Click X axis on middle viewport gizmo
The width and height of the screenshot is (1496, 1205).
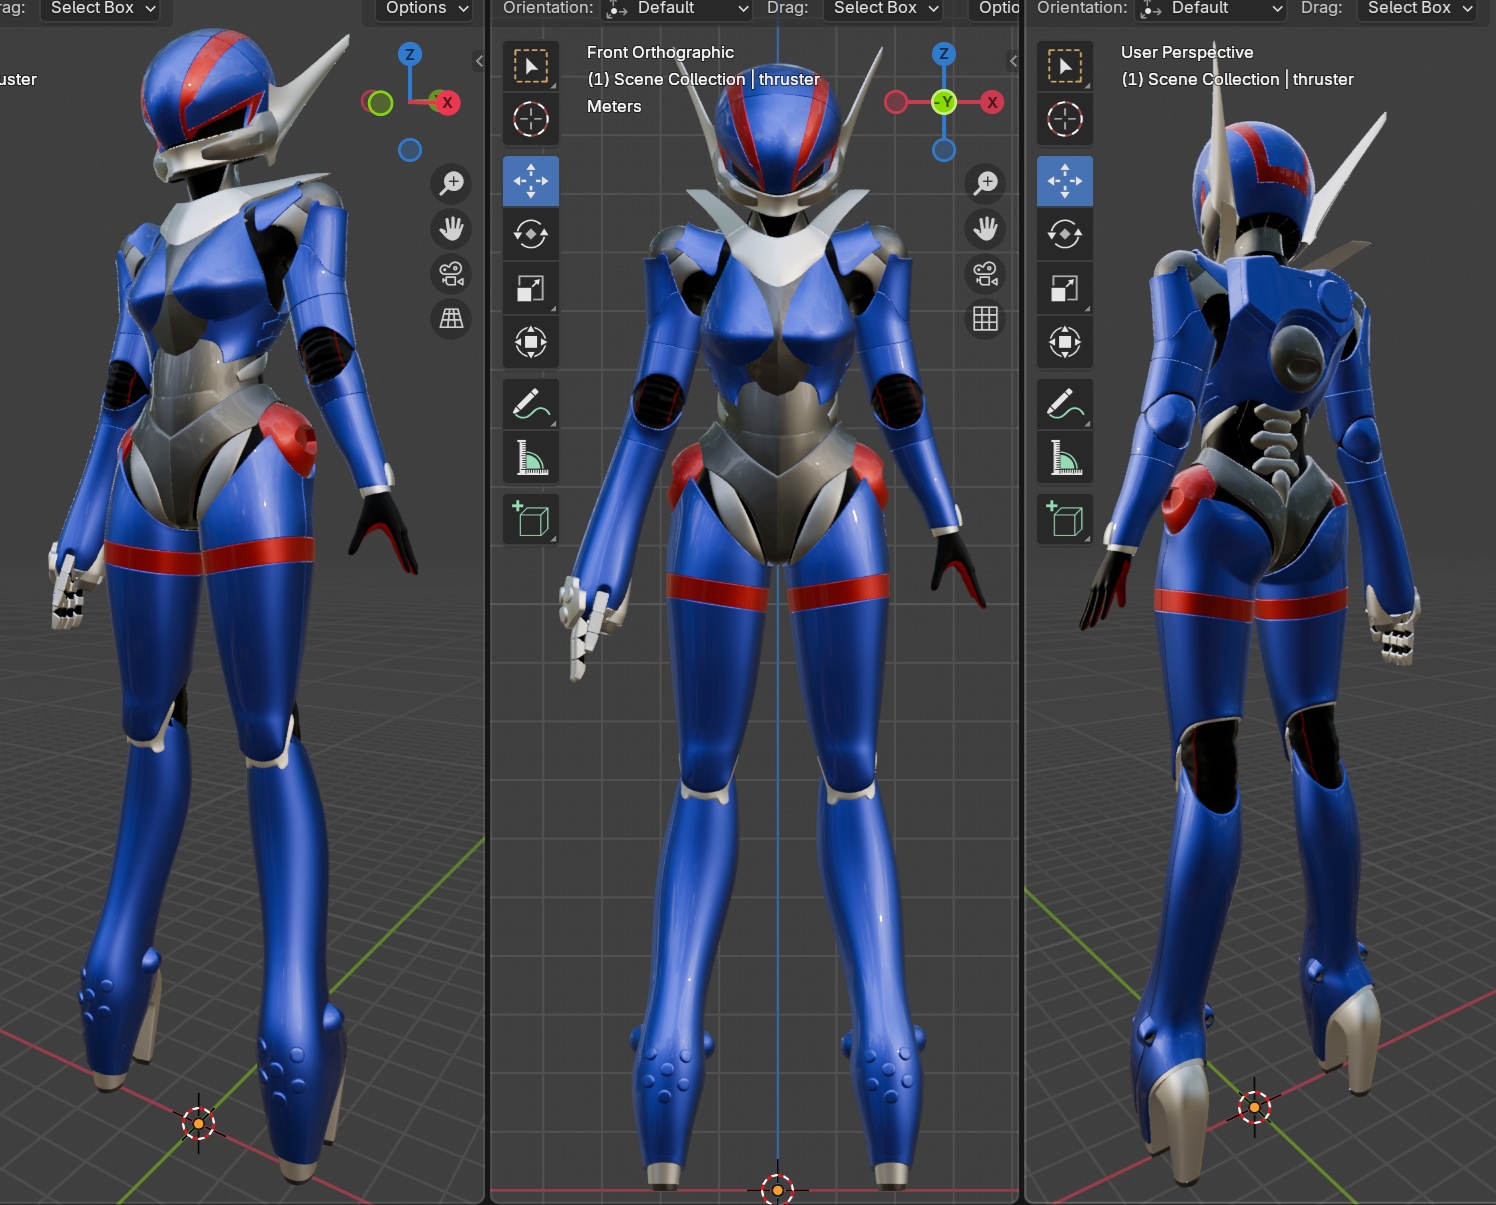[992, 102]
